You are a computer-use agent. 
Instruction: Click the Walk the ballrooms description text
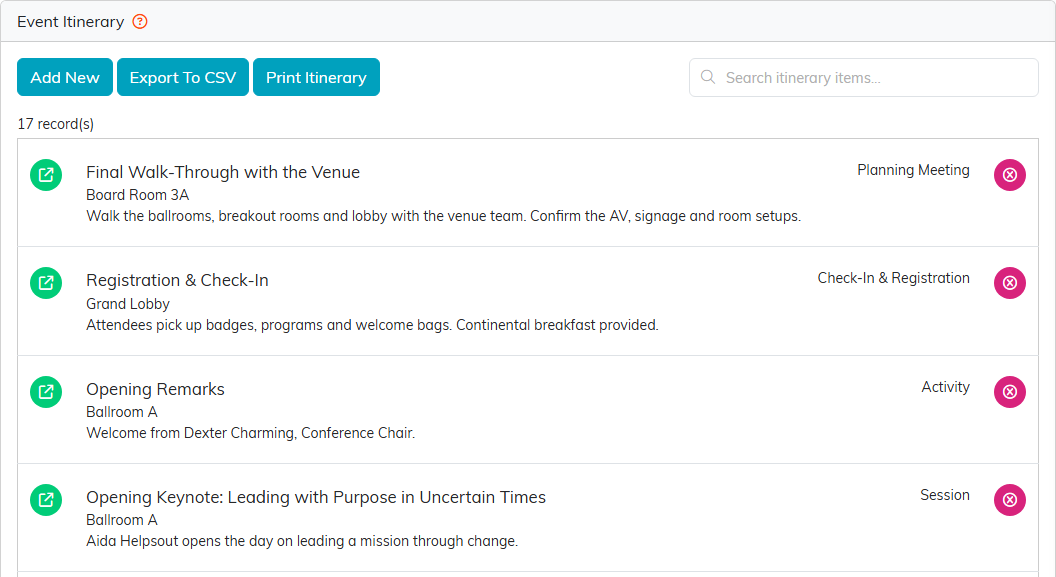coord(444,216)
